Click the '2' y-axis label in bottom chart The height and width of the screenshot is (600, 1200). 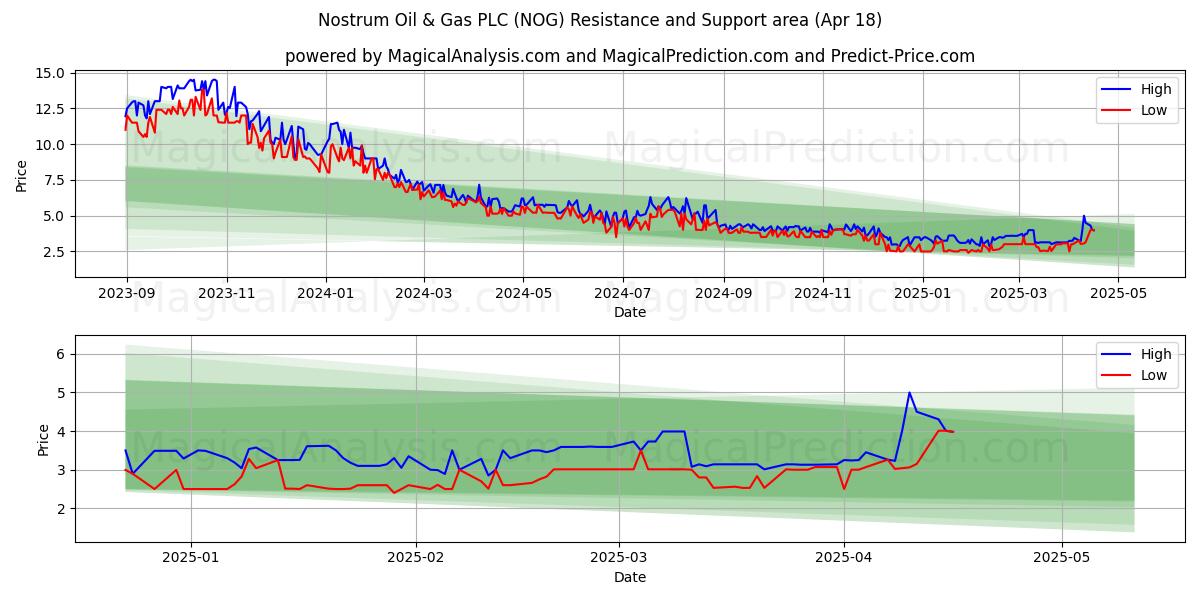[x=61, y=509]
